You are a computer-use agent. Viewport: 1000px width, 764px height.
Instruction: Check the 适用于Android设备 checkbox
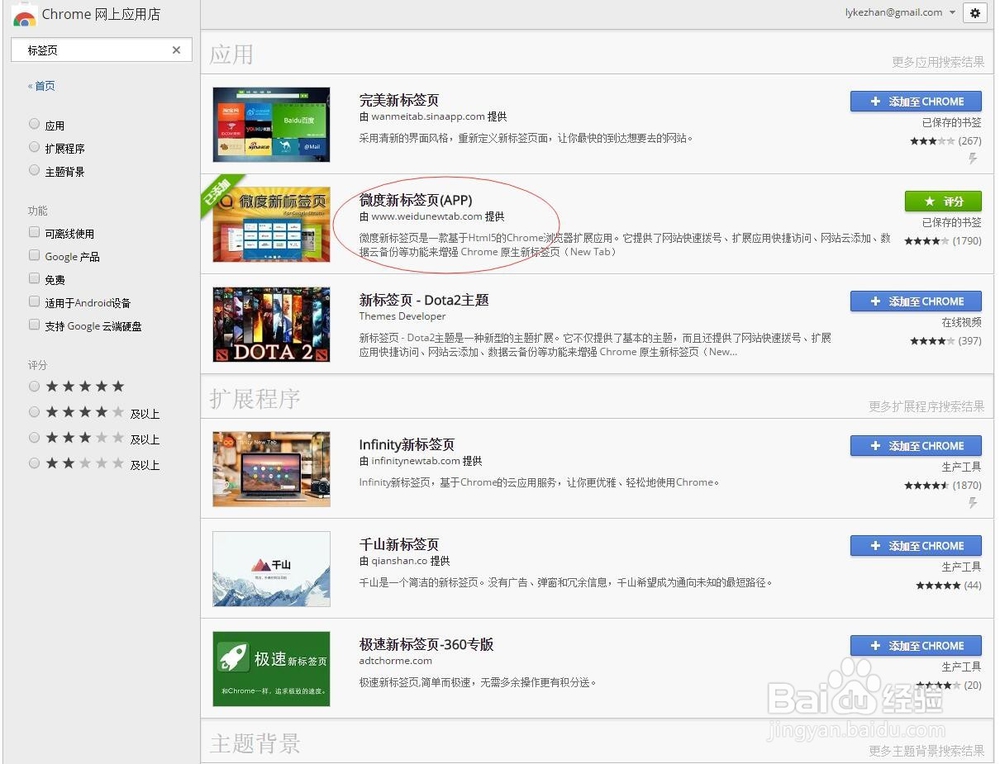[34, 302]
